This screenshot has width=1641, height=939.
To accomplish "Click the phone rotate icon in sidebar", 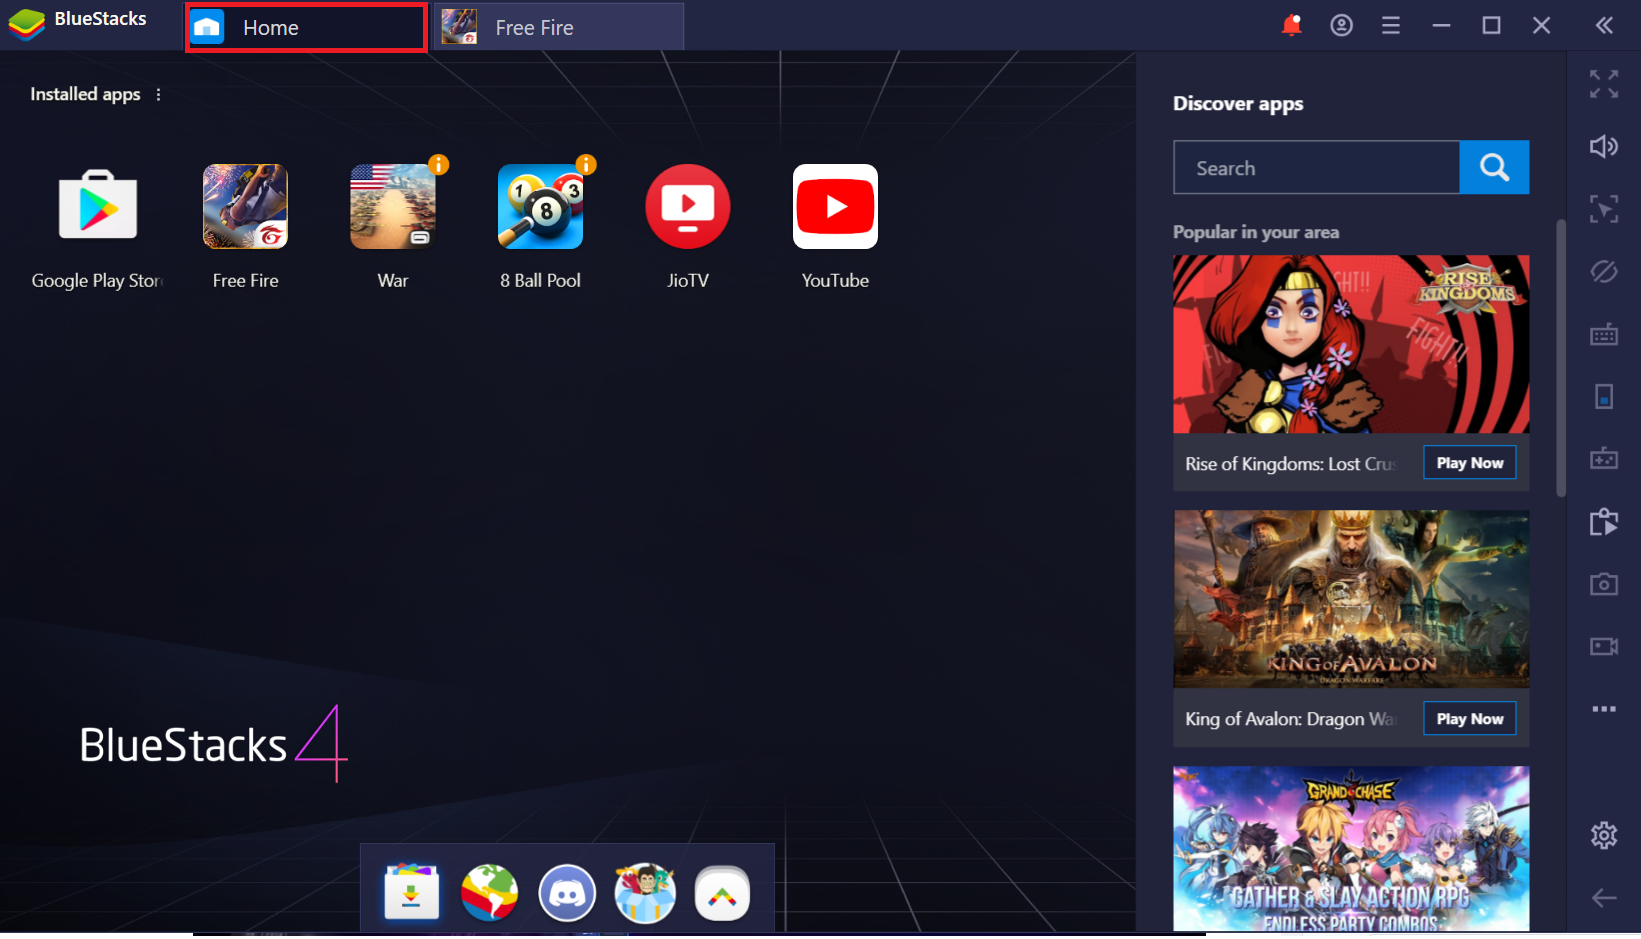I will 1604,396.
